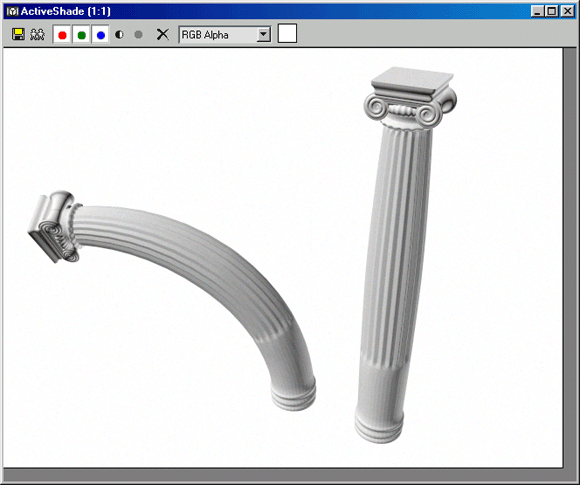The image size is (580, 485).
Task: Click the horizontal gray scrollbar strip at bottom
Action: [283, 475]
